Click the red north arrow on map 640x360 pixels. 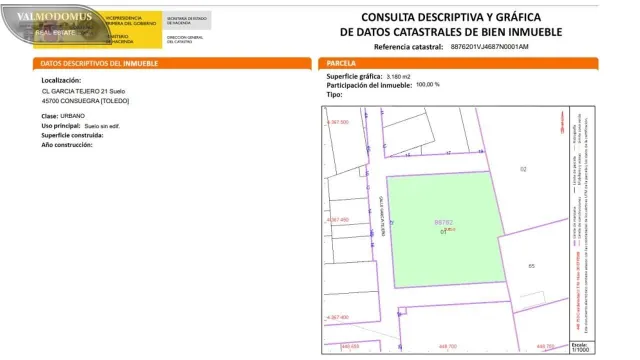562,122
